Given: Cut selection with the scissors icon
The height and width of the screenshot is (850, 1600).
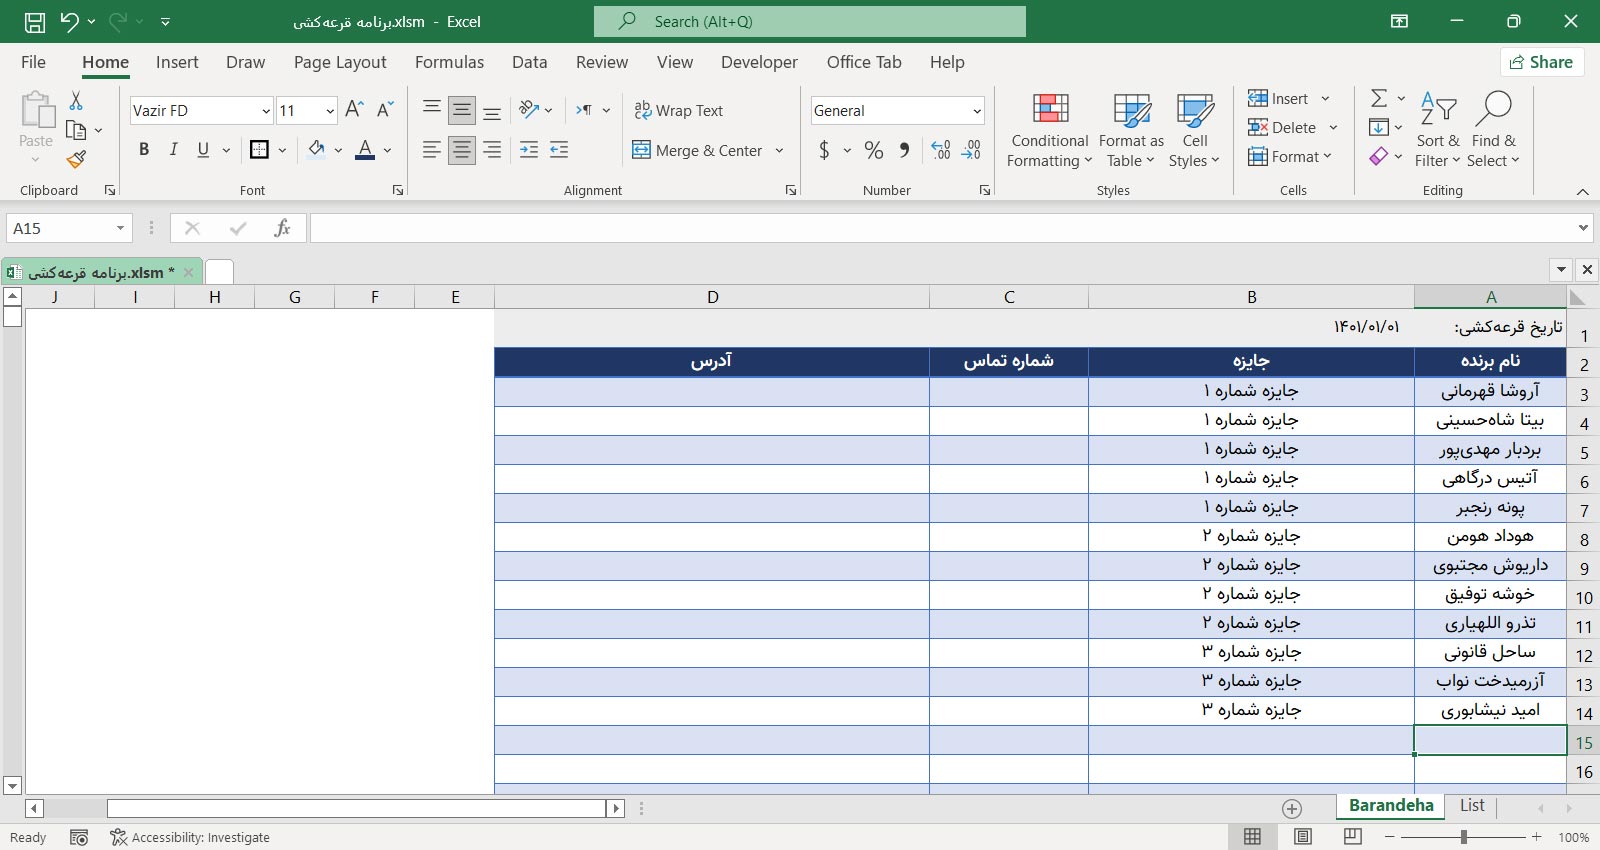Looking at the screenshot, I should (76, 101).
